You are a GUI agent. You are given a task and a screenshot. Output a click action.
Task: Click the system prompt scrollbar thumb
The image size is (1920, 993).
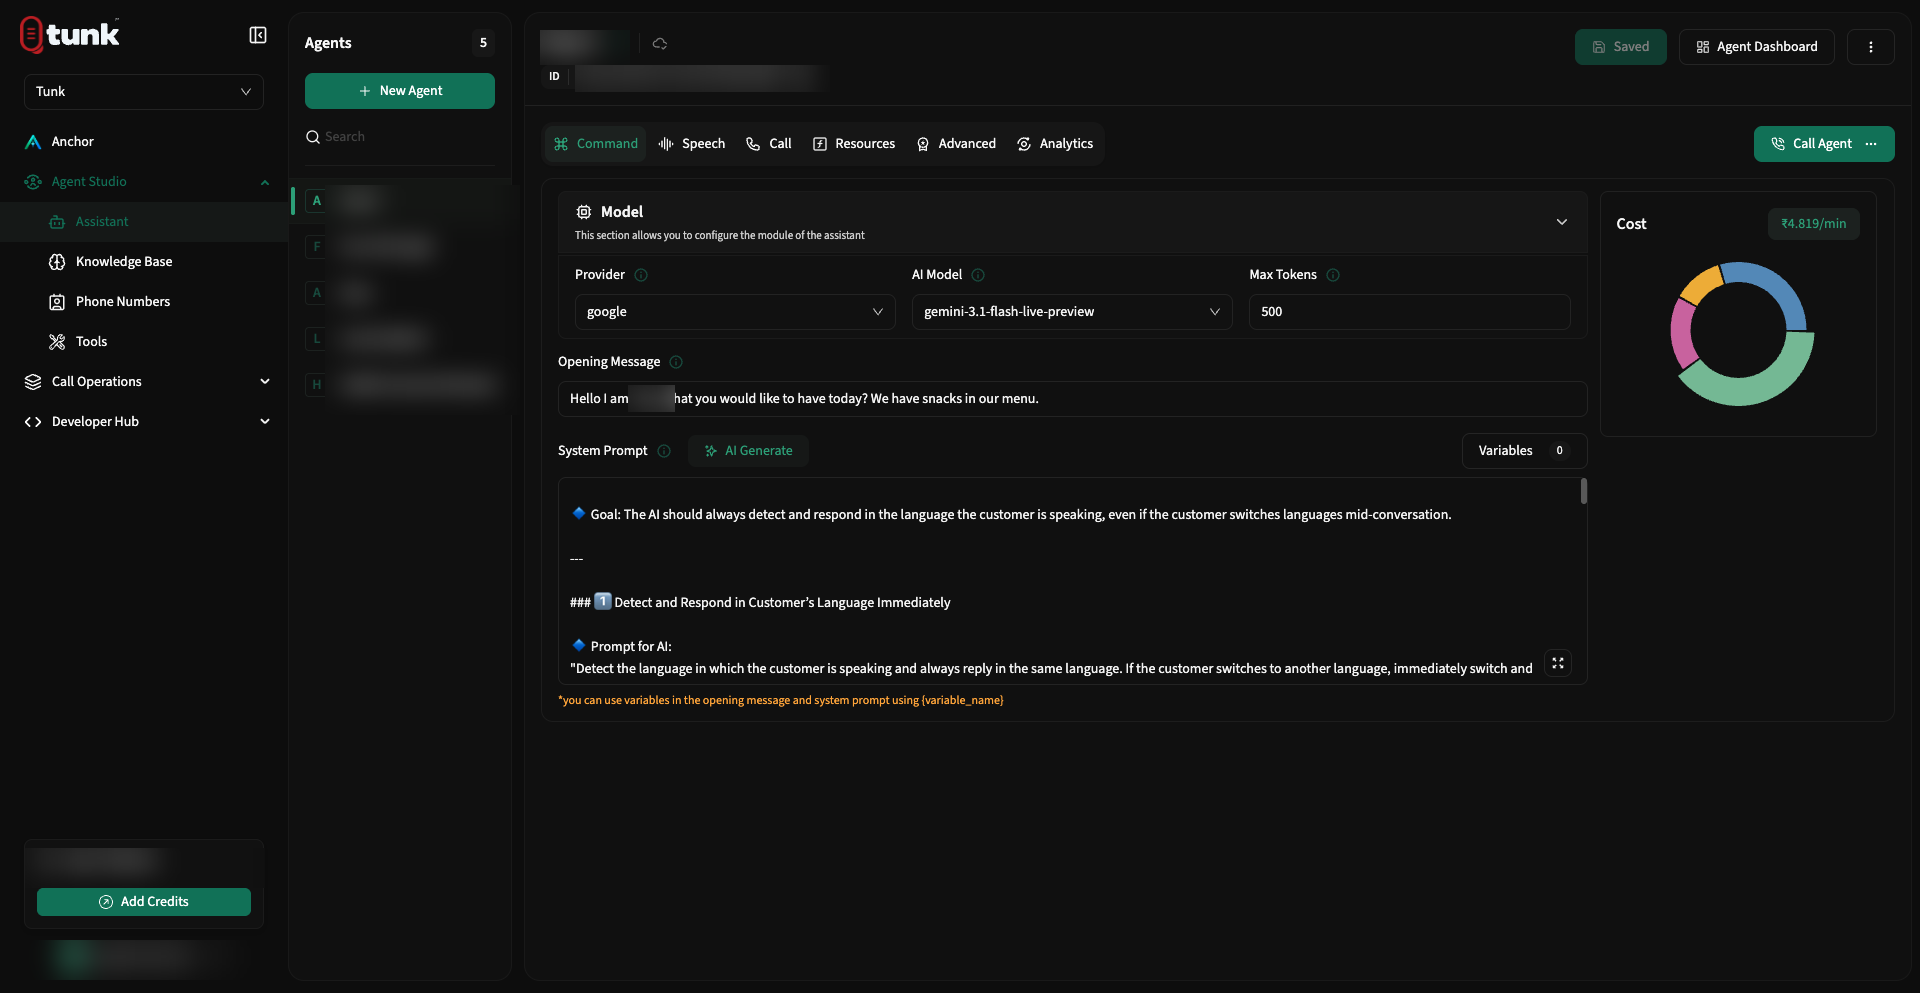tap(1584, 491)
